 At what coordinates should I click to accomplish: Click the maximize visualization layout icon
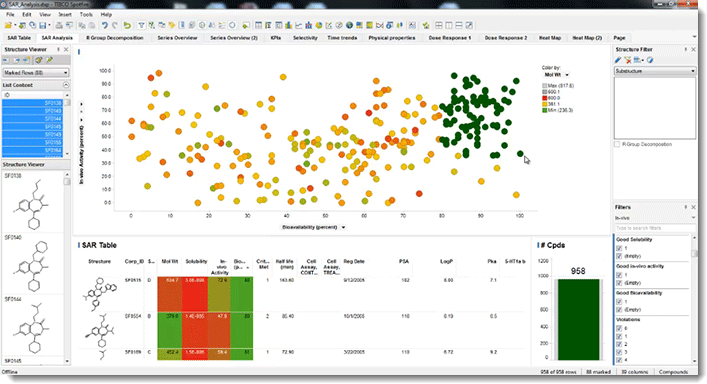click(x=469, y=25)
